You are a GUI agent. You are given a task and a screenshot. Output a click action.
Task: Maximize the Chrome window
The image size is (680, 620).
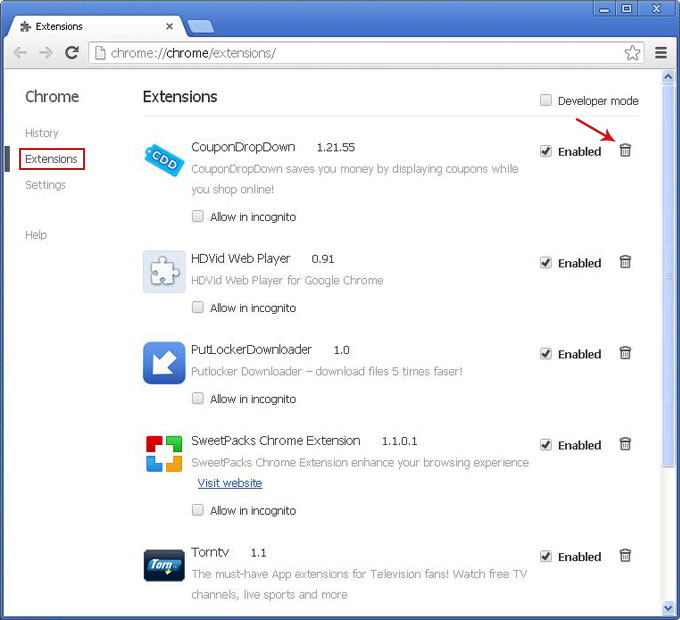click(x=626, y=9)
